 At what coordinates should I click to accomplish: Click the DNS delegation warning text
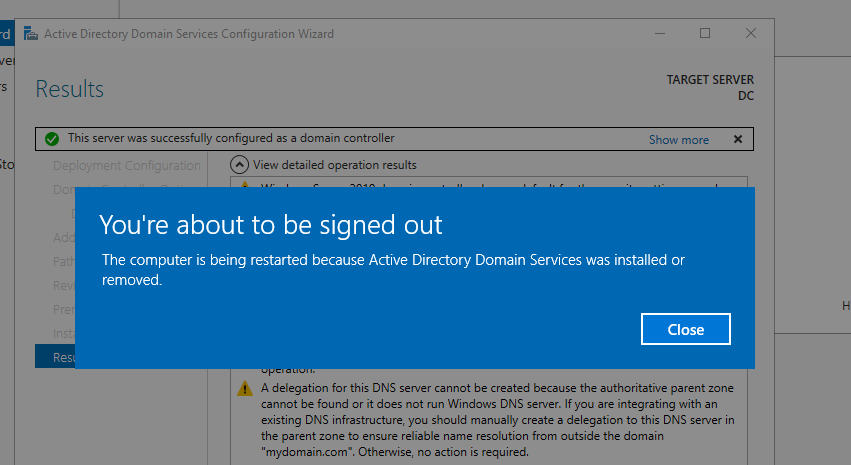(495, 420)
